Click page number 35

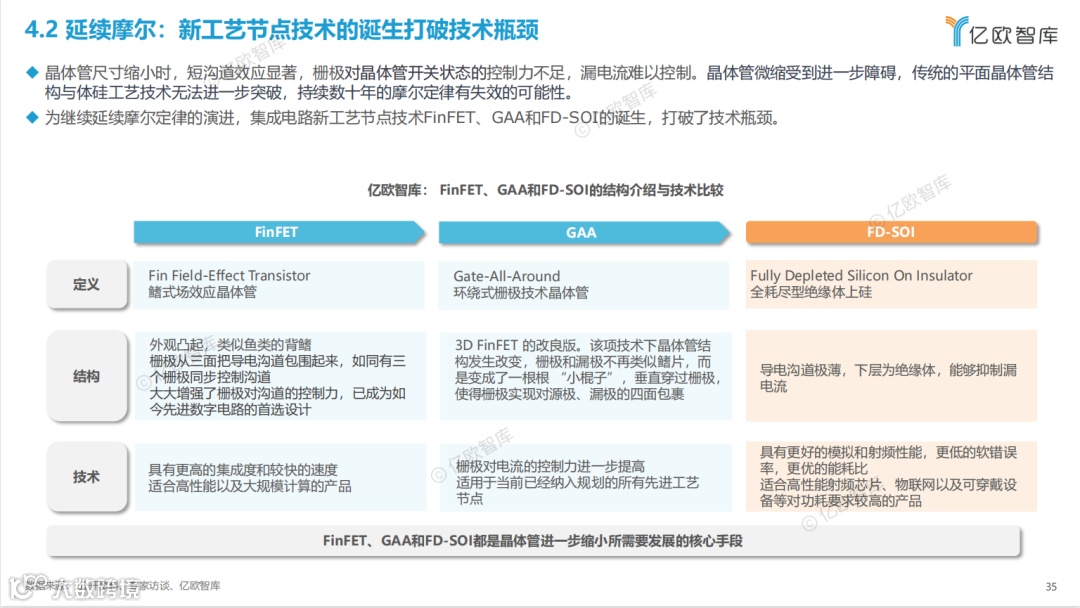point(1050,587)
